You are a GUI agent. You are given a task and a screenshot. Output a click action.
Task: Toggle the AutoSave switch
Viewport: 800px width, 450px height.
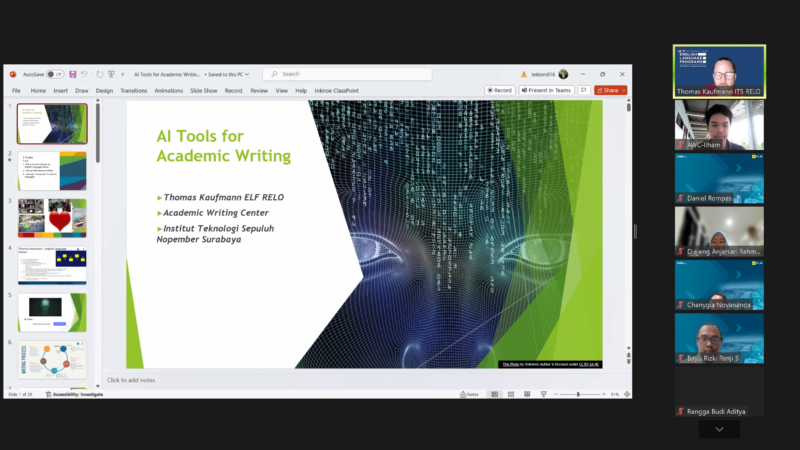(55, 74)
